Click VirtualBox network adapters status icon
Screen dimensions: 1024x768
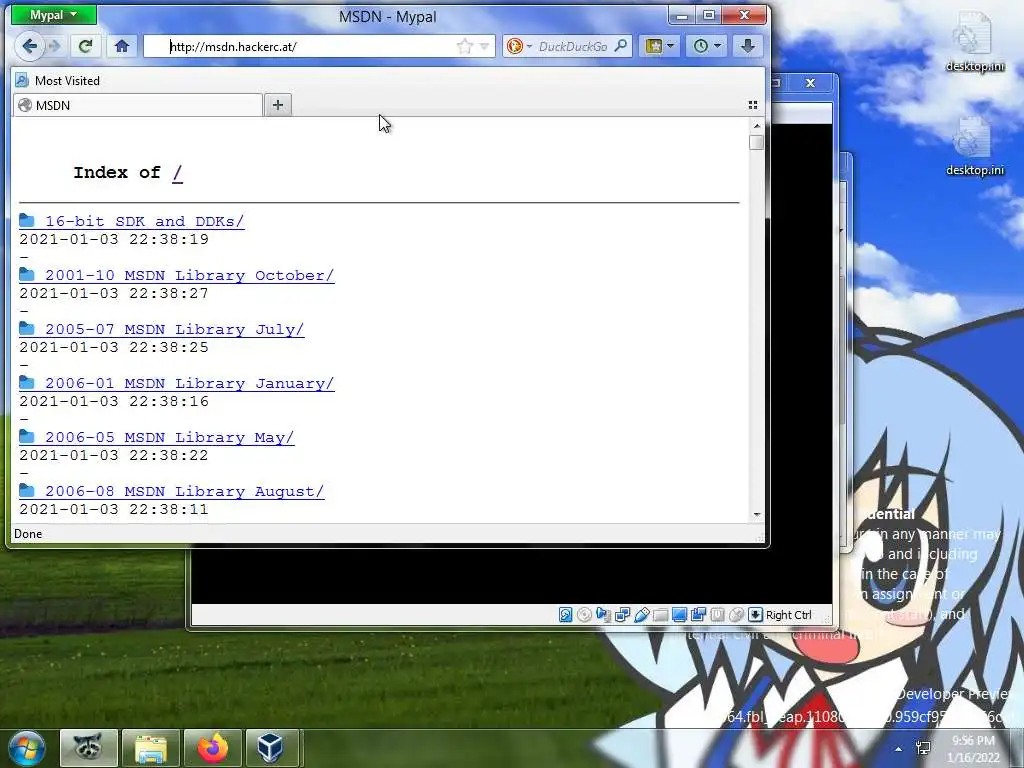(622, 615)
